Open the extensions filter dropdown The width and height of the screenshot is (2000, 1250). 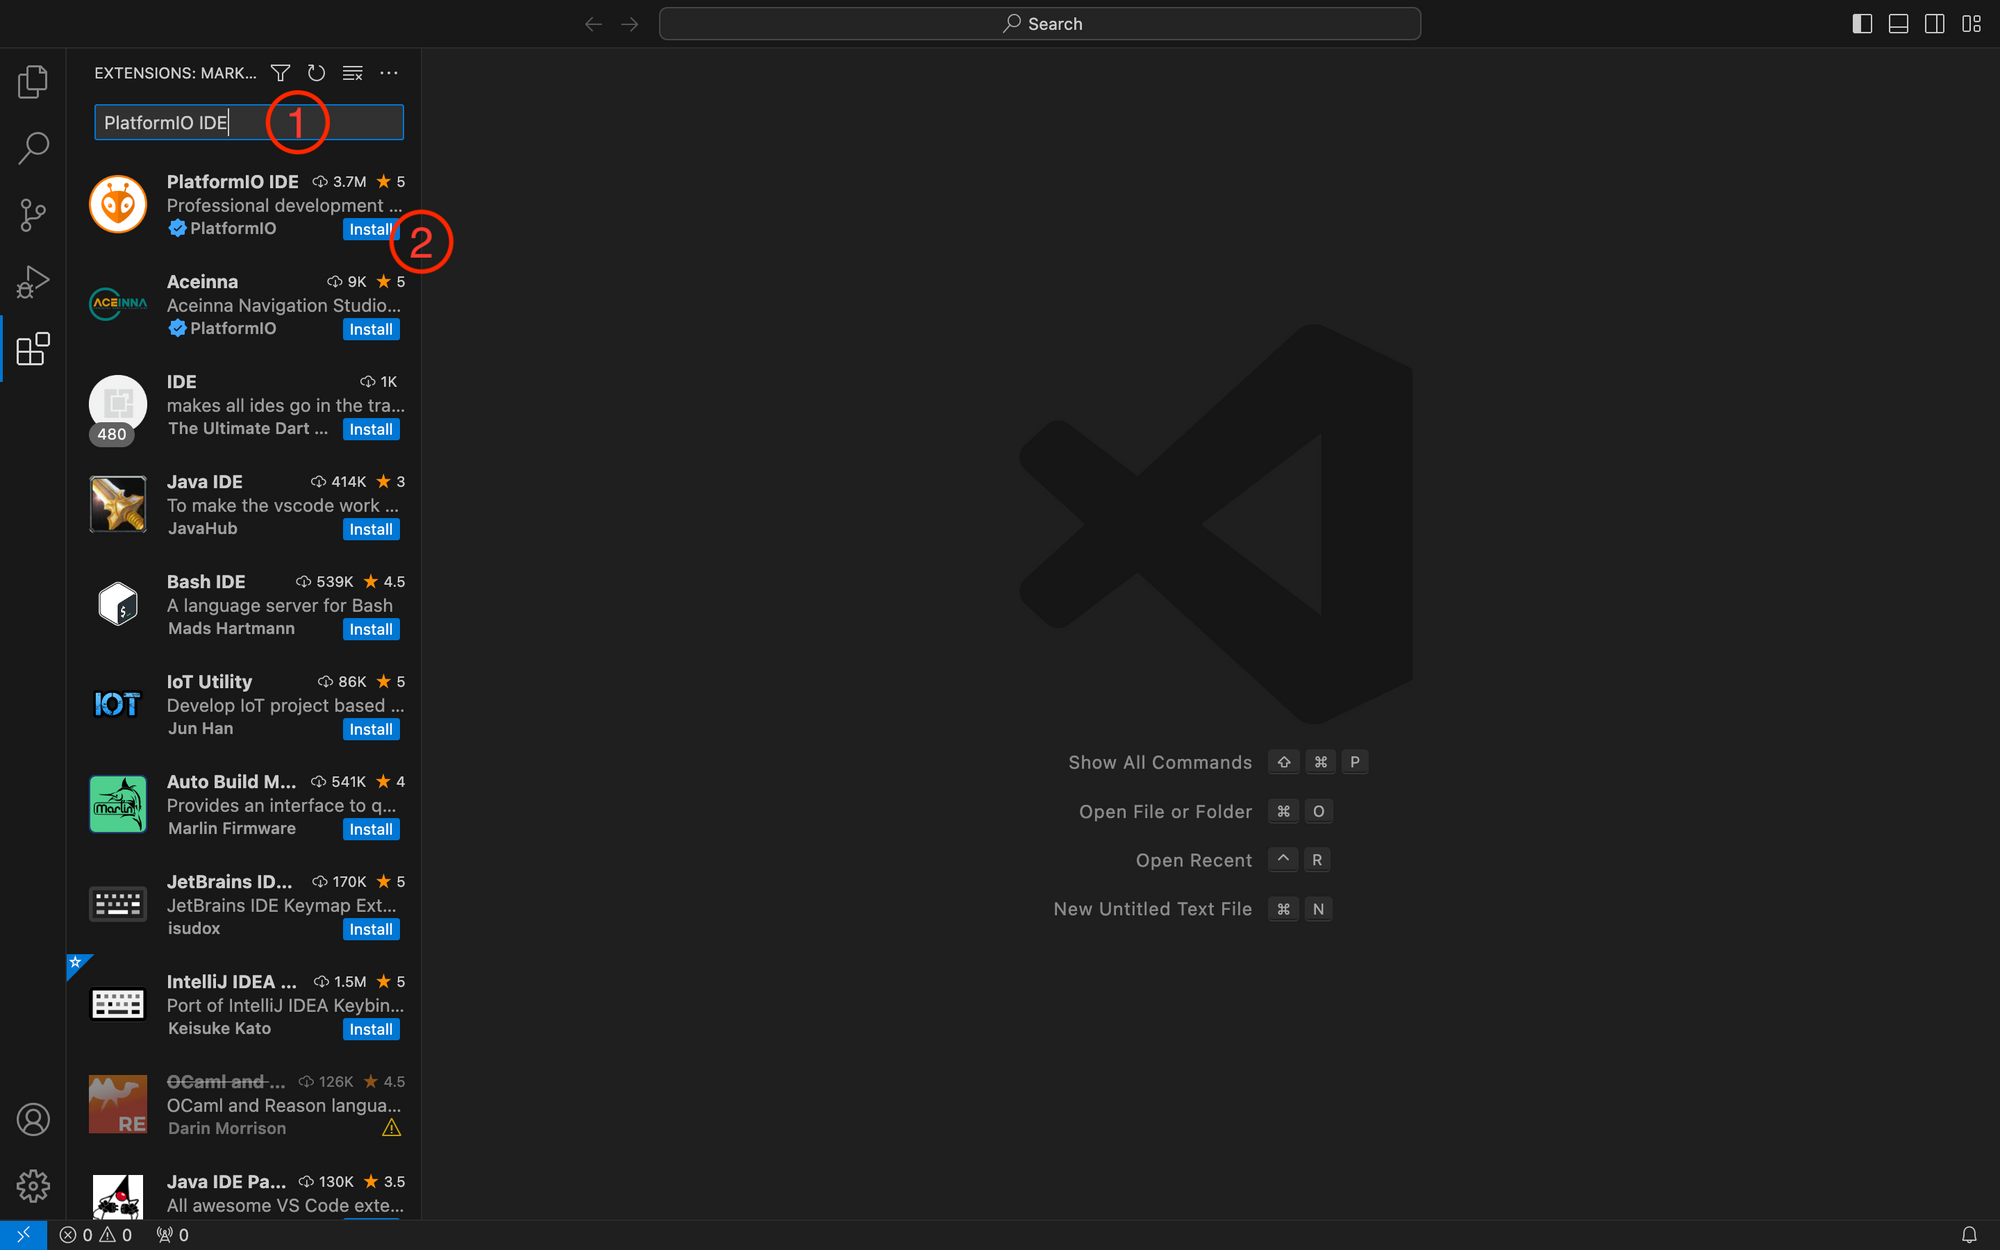click(280, 73)
